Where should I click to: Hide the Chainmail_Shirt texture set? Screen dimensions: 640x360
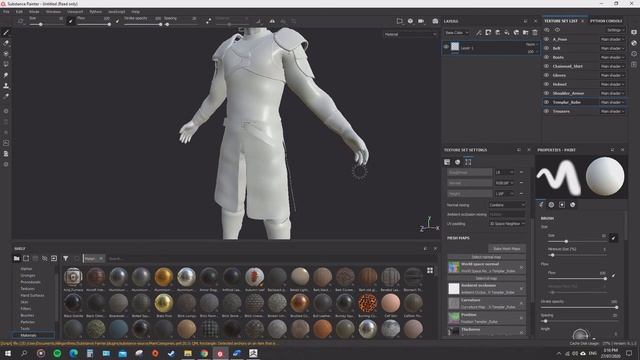pyautogui.click(x=547, y=66)
